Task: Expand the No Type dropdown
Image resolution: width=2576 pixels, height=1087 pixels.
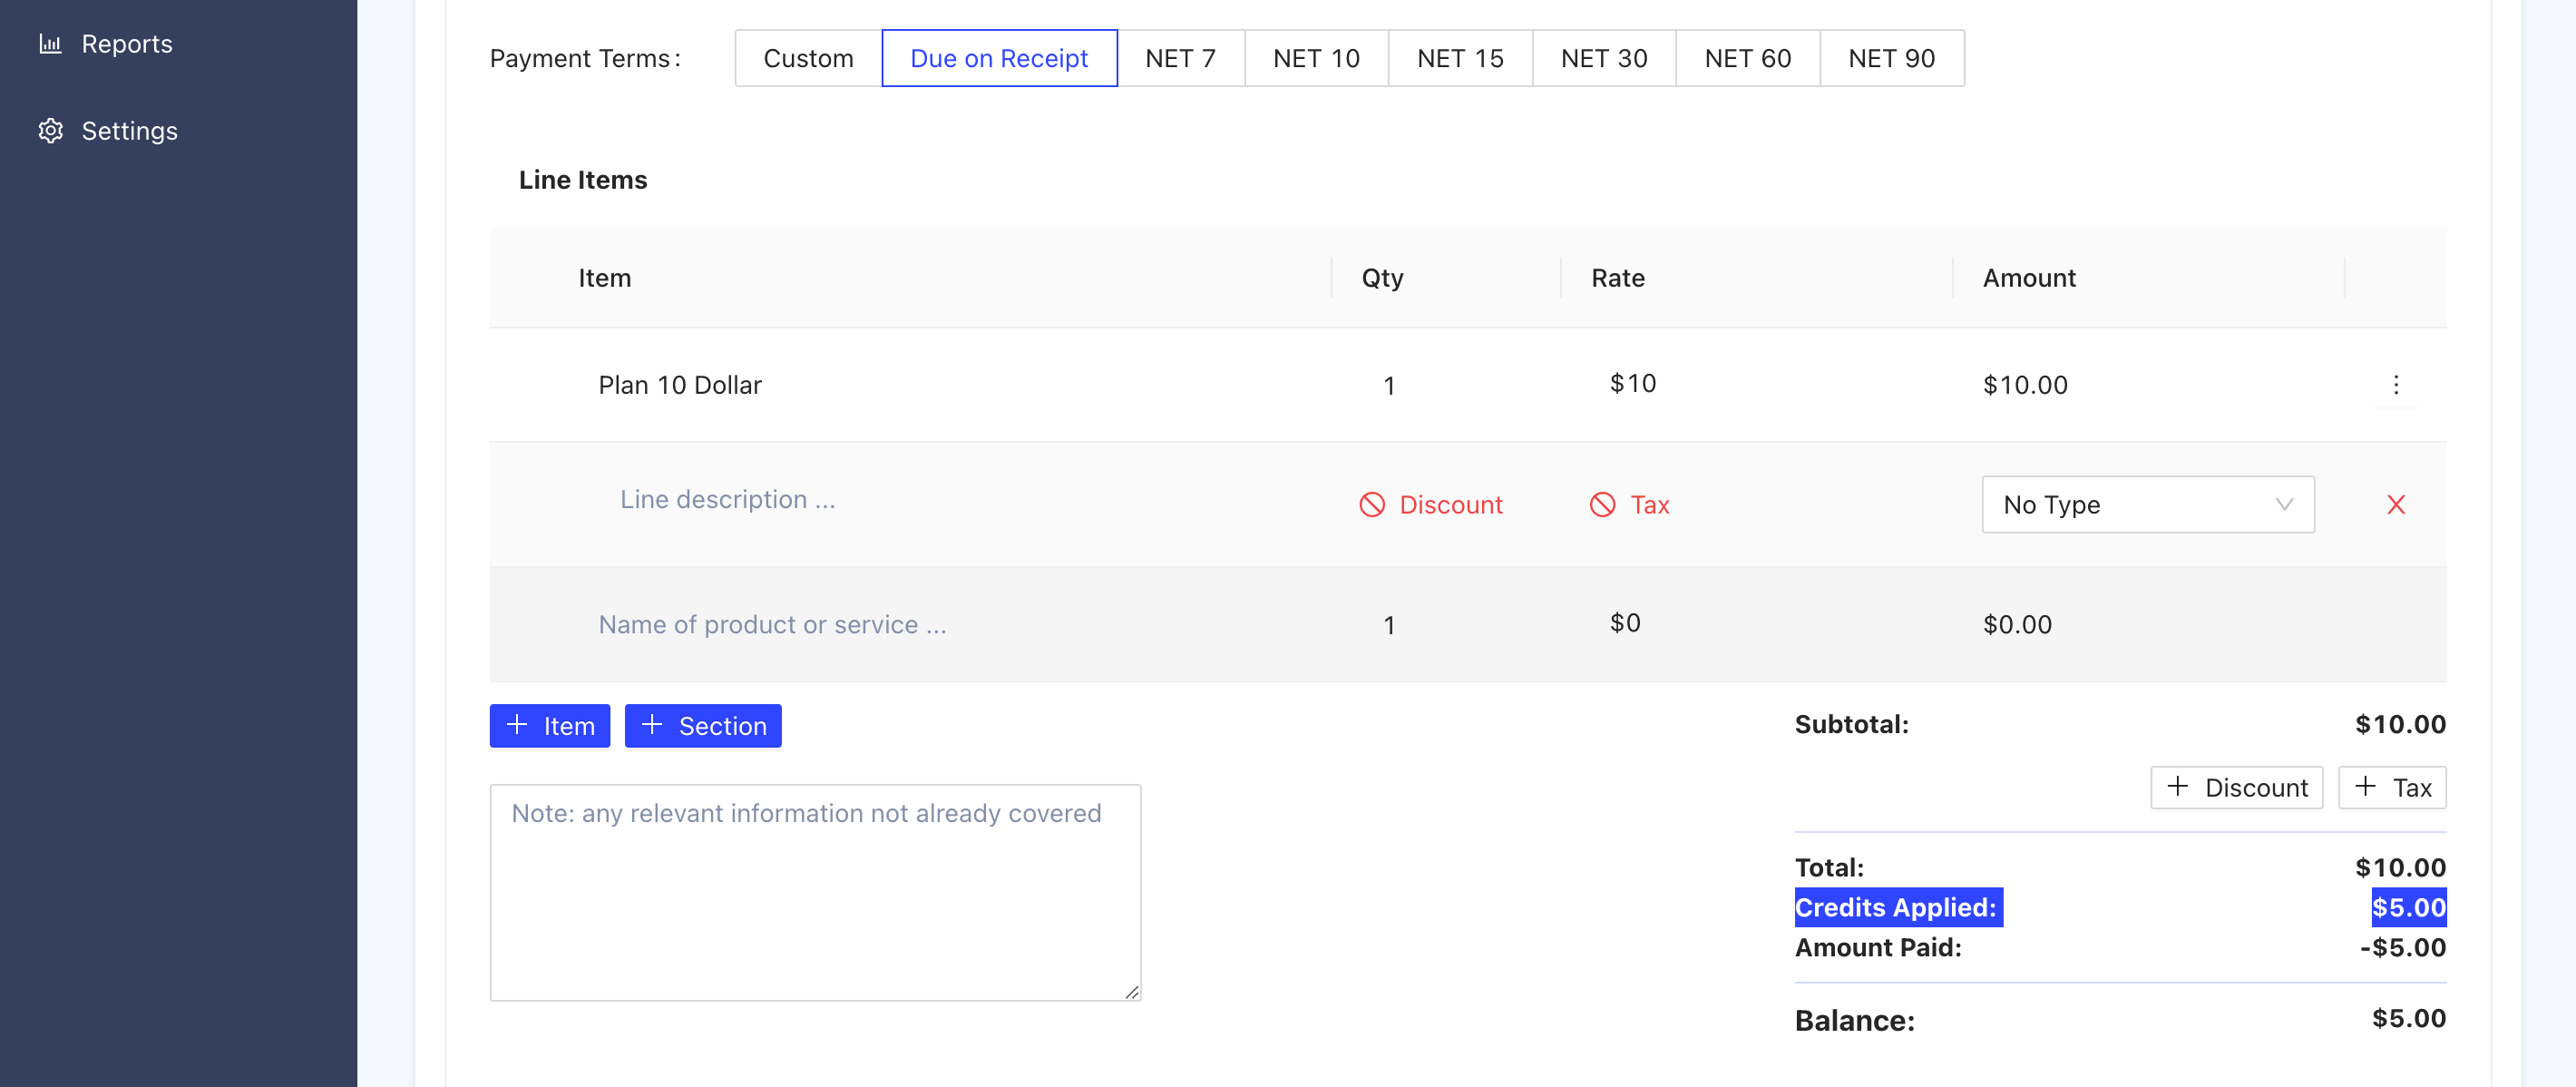Action: tap(2147, 505)
